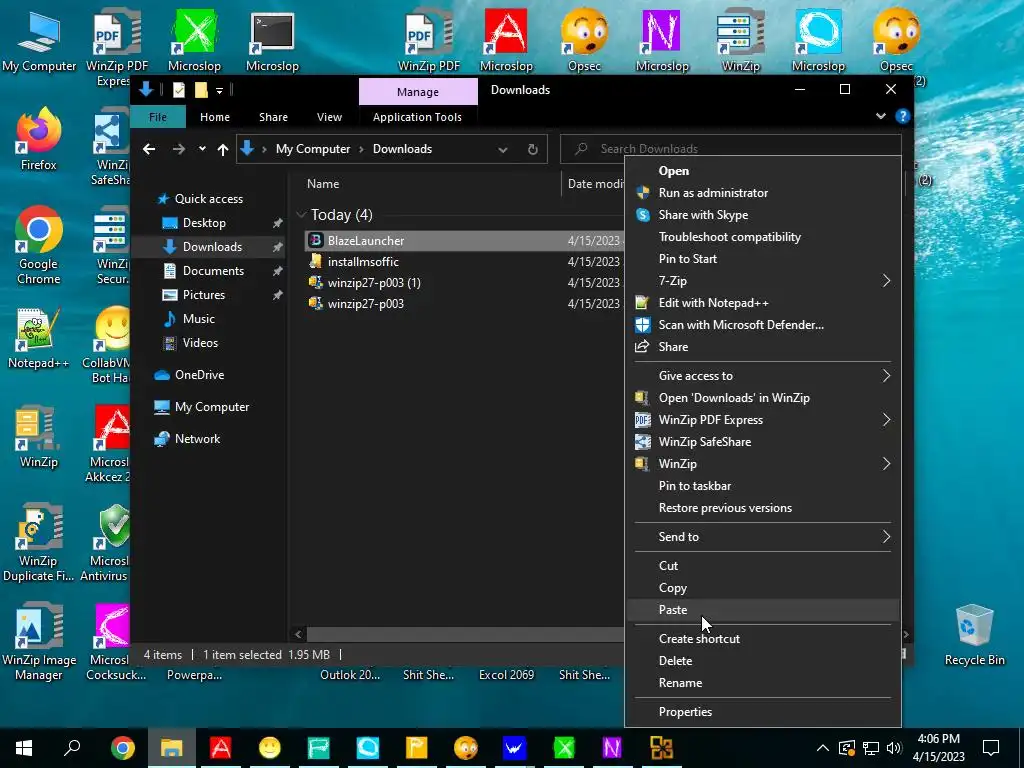Choose Rename in context menu
Viewport: 1024px width, 768px height.
point(762,683)
